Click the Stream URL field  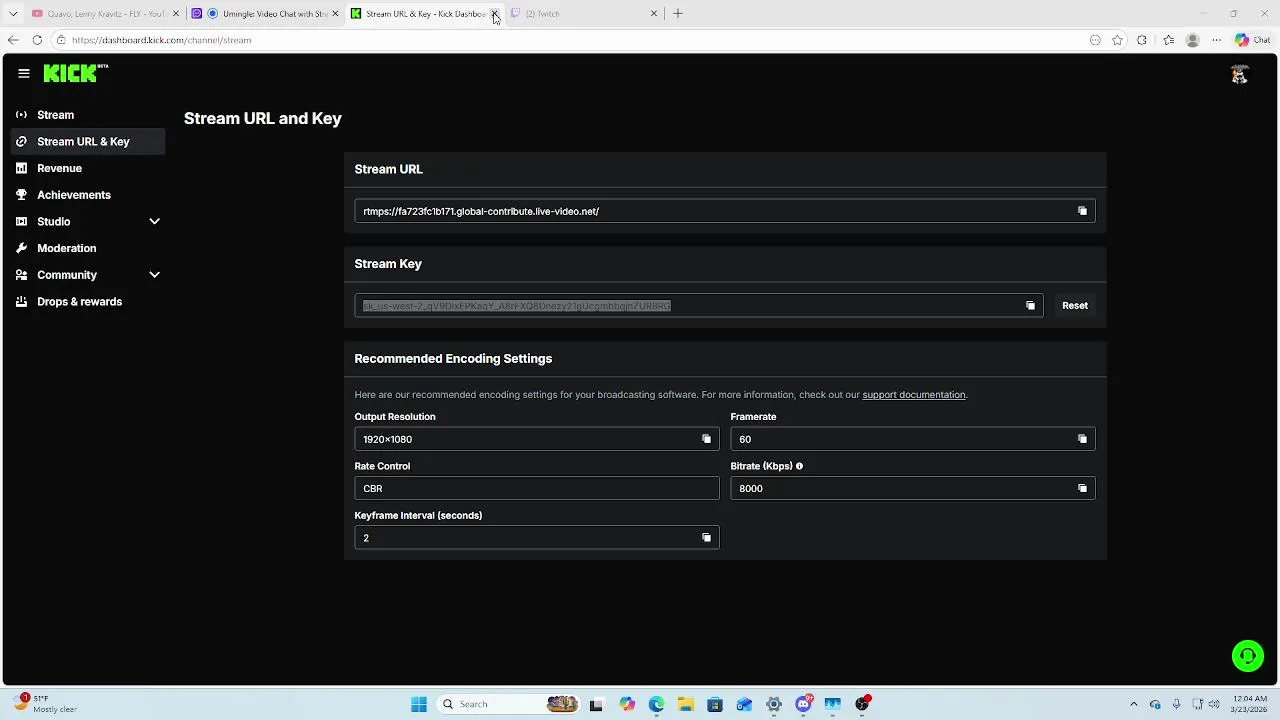(x=725, y=211)
